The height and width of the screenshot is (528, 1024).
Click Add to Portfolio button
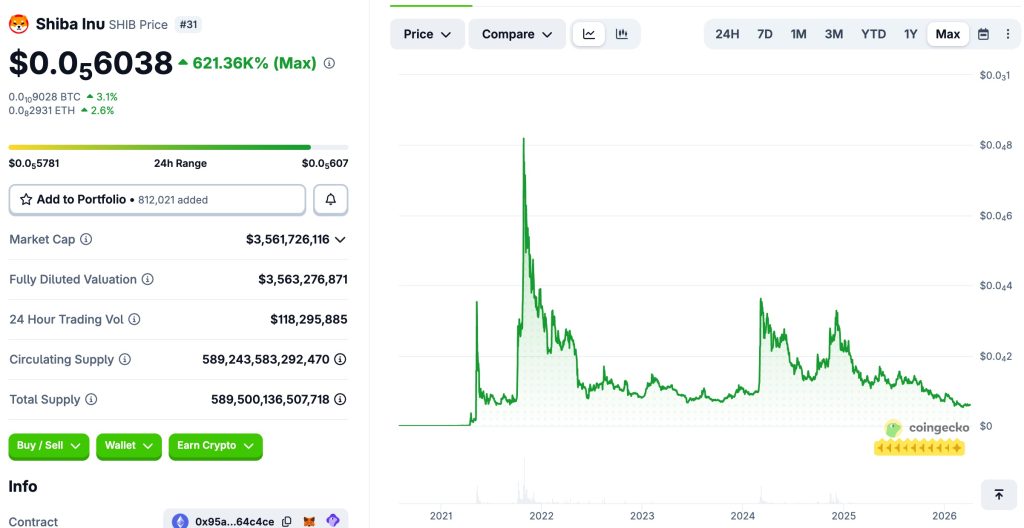point(157,199)
